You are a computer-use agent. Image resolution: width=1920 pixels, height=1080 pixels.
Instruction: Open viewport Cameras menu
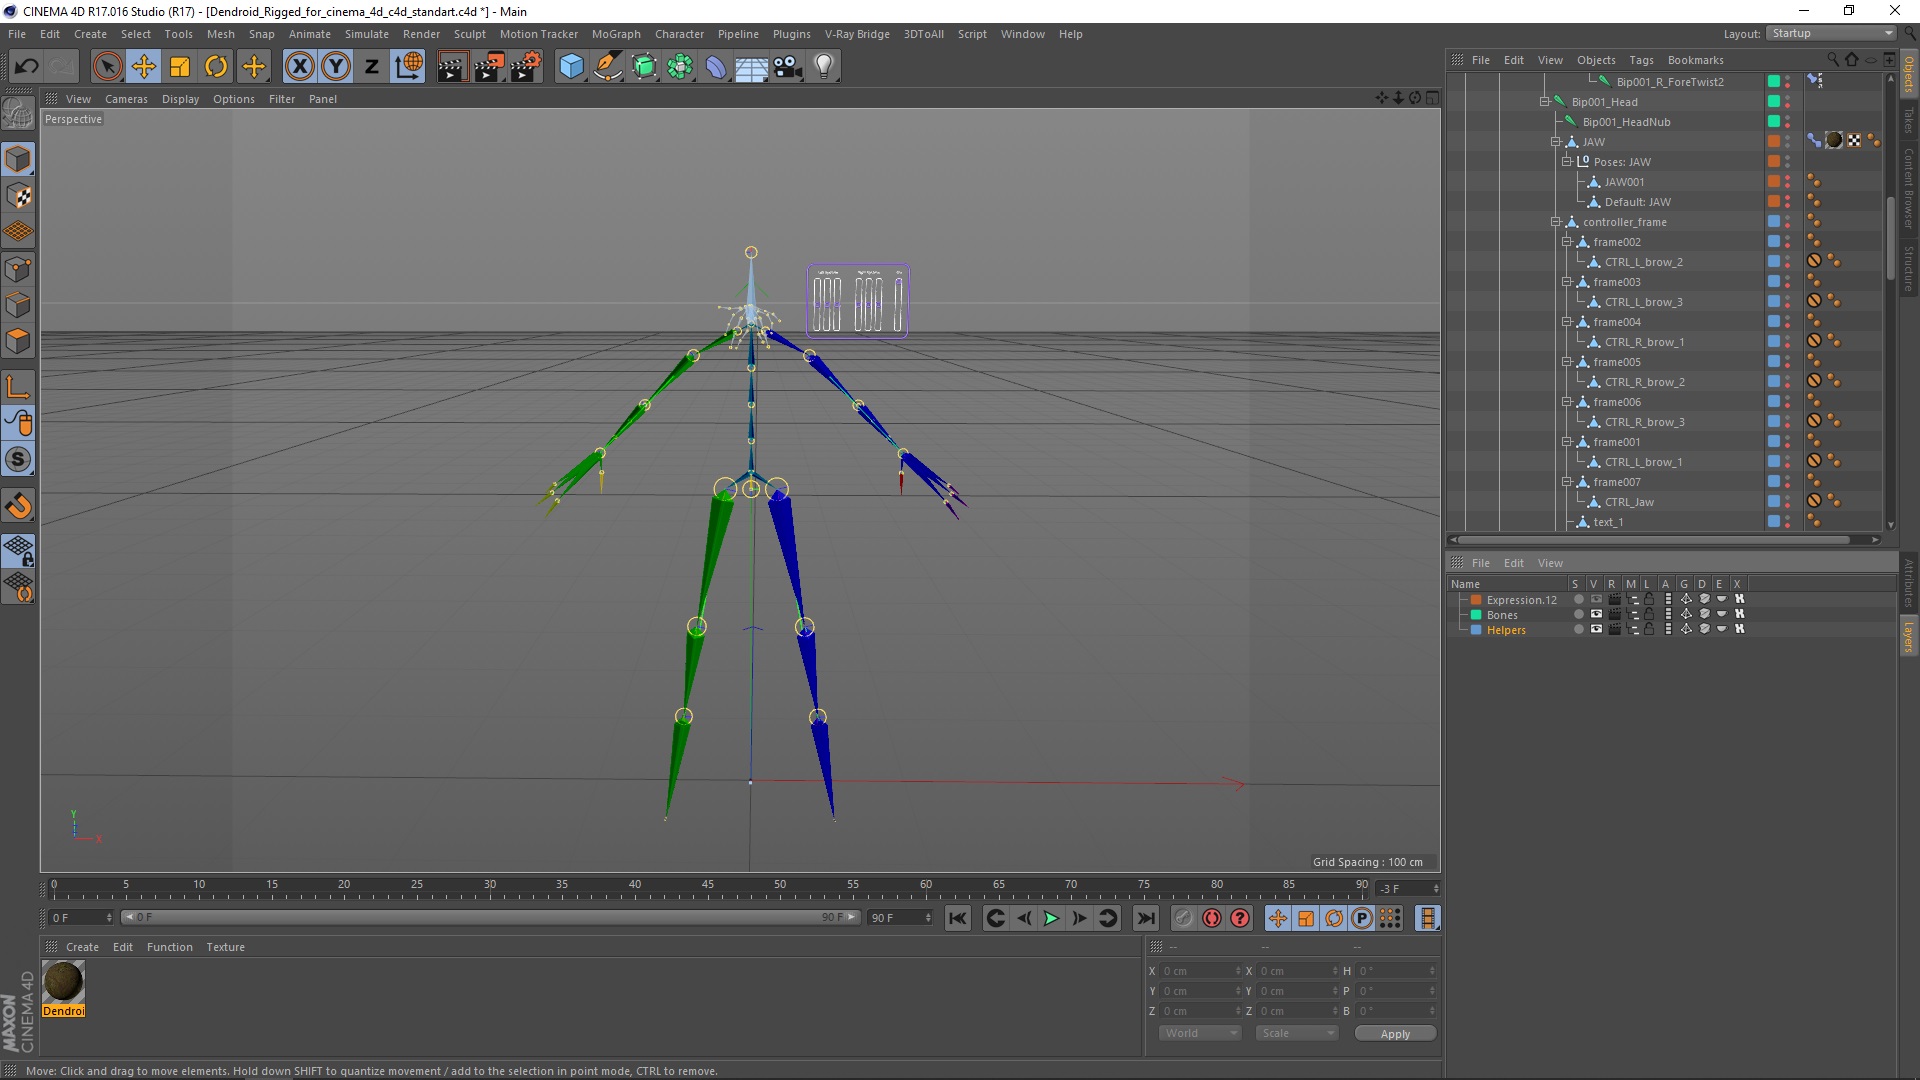(126, 99)
